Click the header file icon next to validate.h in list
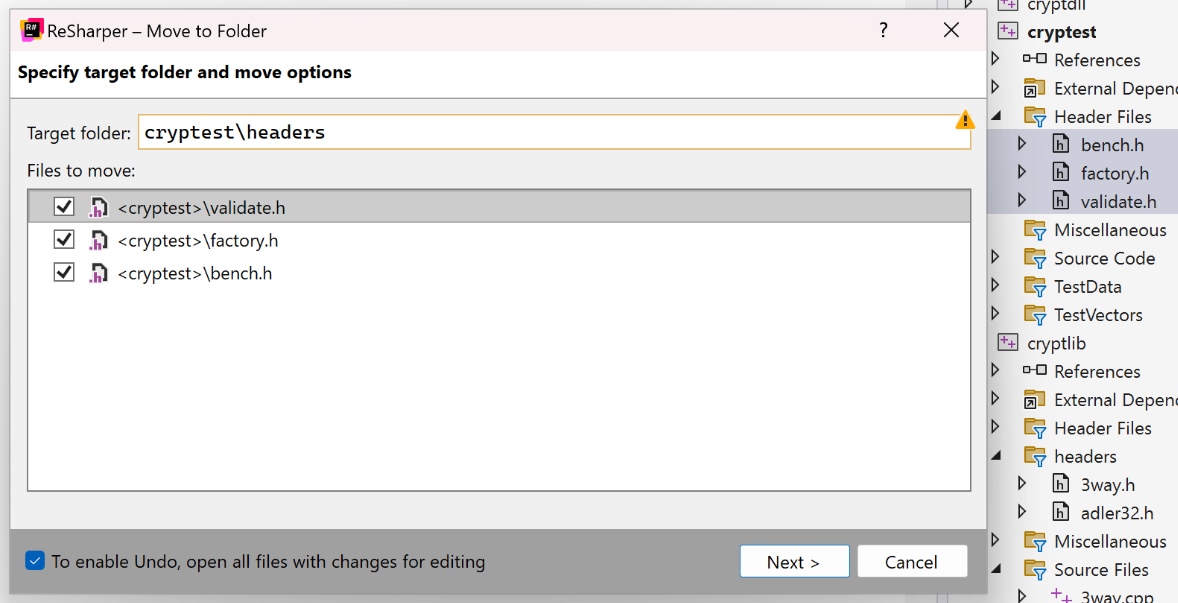The width and height of the screenshot is (1178, 603). pyautogui.click(x=98, y=208)
